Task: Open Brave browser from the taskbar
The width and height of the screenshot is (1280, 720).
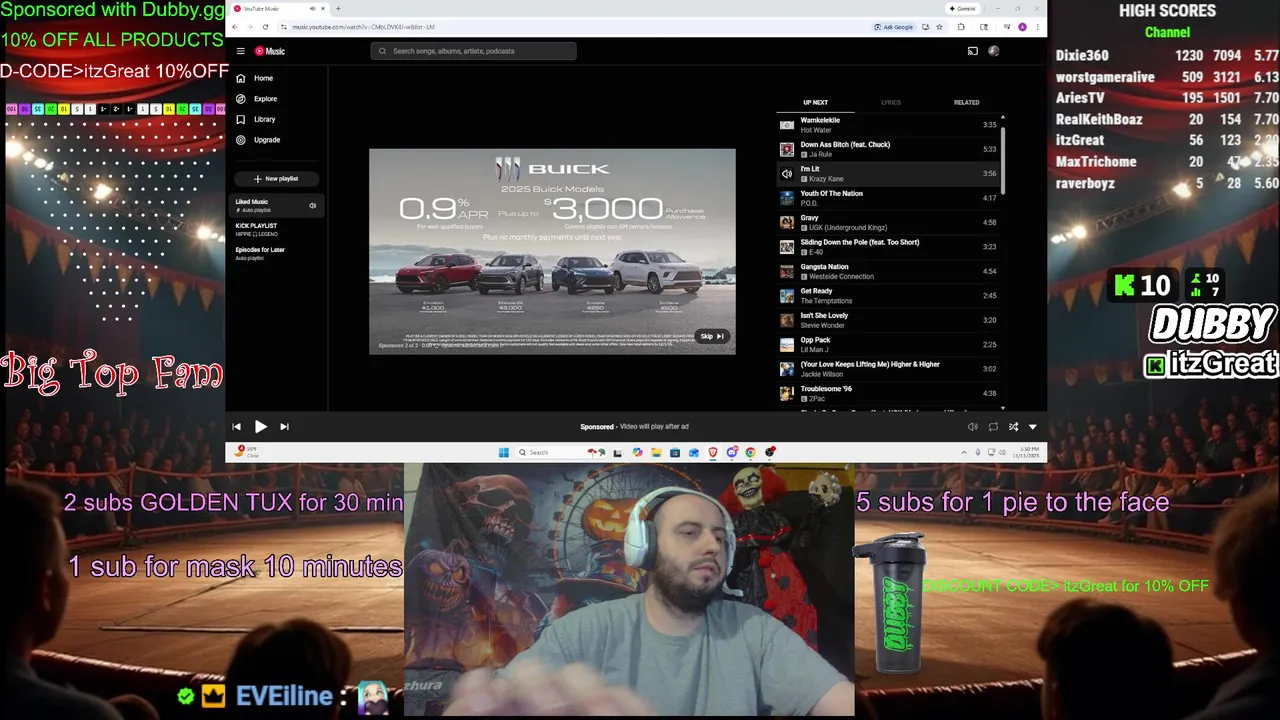Action: coord(713,453)
